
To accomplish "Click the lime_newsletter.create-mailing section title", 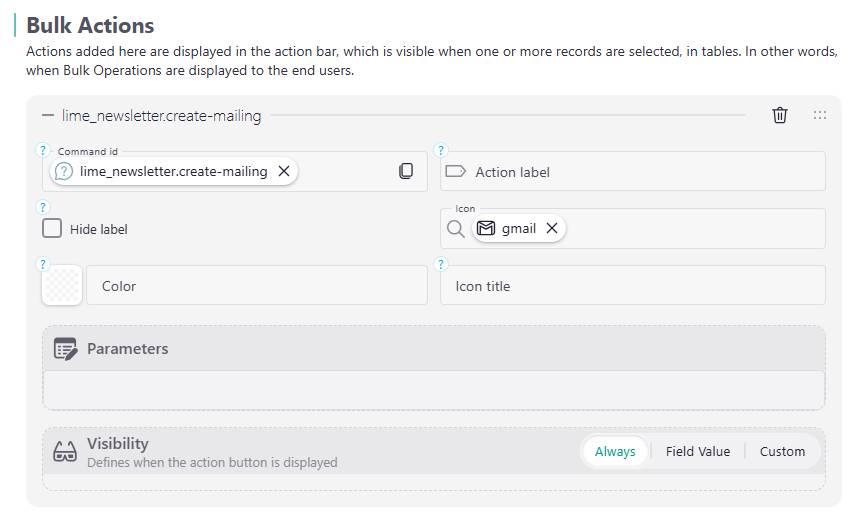I will [x=162, y=116].
